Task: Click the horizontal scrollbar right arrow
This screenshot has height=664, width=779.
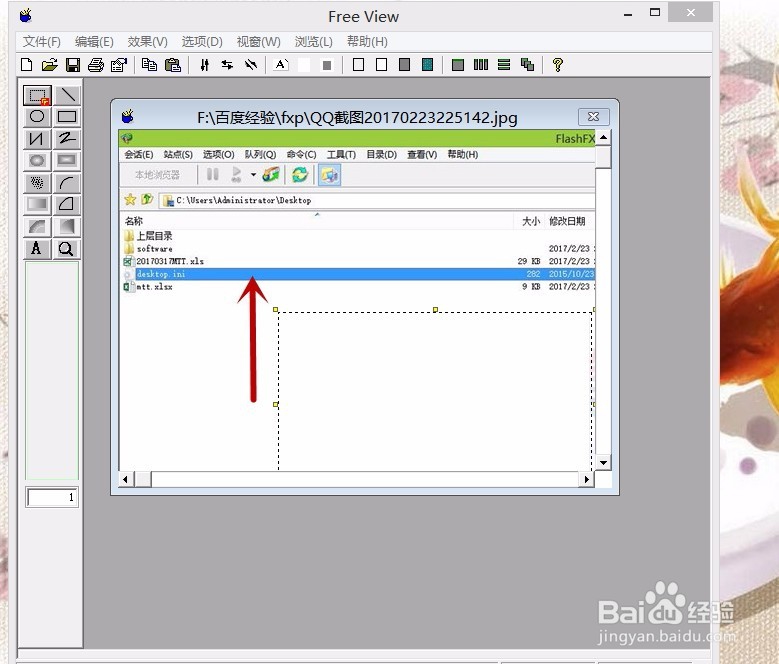Action: click(x=587, y=479)
